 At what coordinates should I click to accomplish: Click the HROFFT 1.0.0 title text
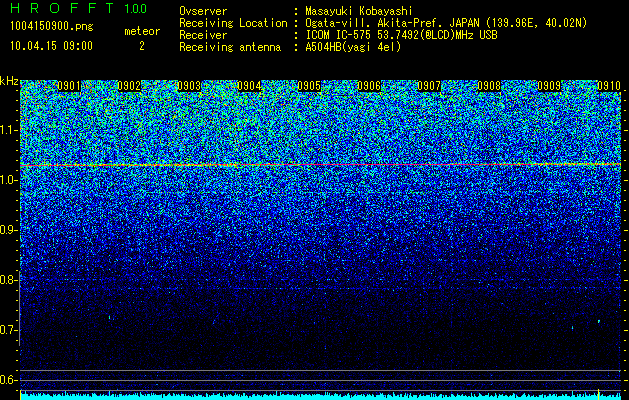coord(79,8)
